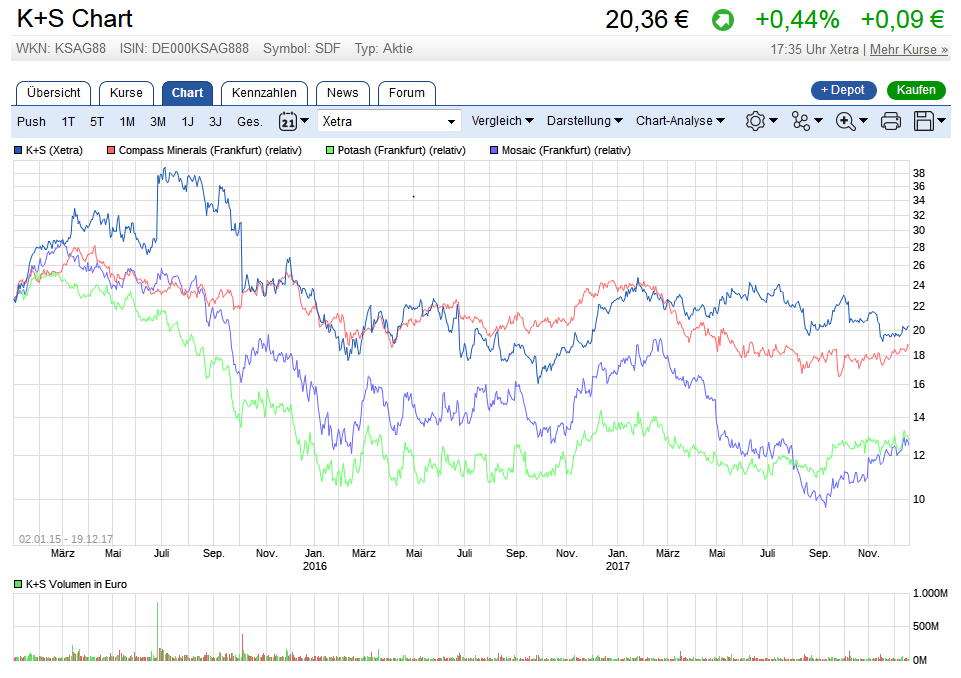The image size is (961, 678).
Task: Select the Ges. full time range
Action: (x=249, y=121)
